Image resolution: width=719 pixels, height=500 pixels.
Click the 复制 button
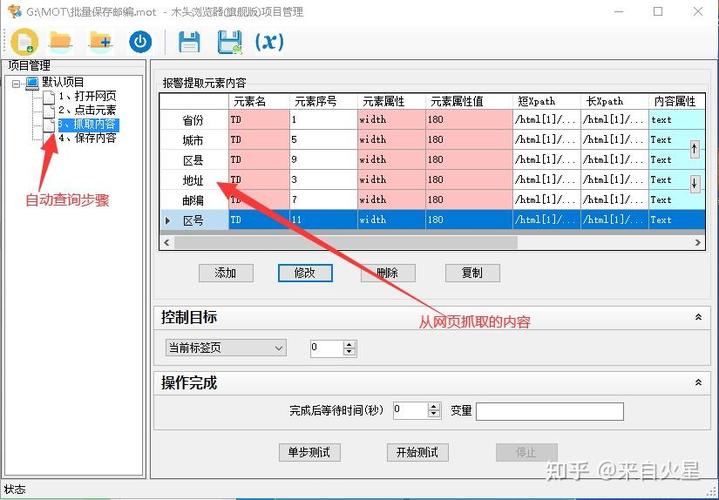(472, 273)
